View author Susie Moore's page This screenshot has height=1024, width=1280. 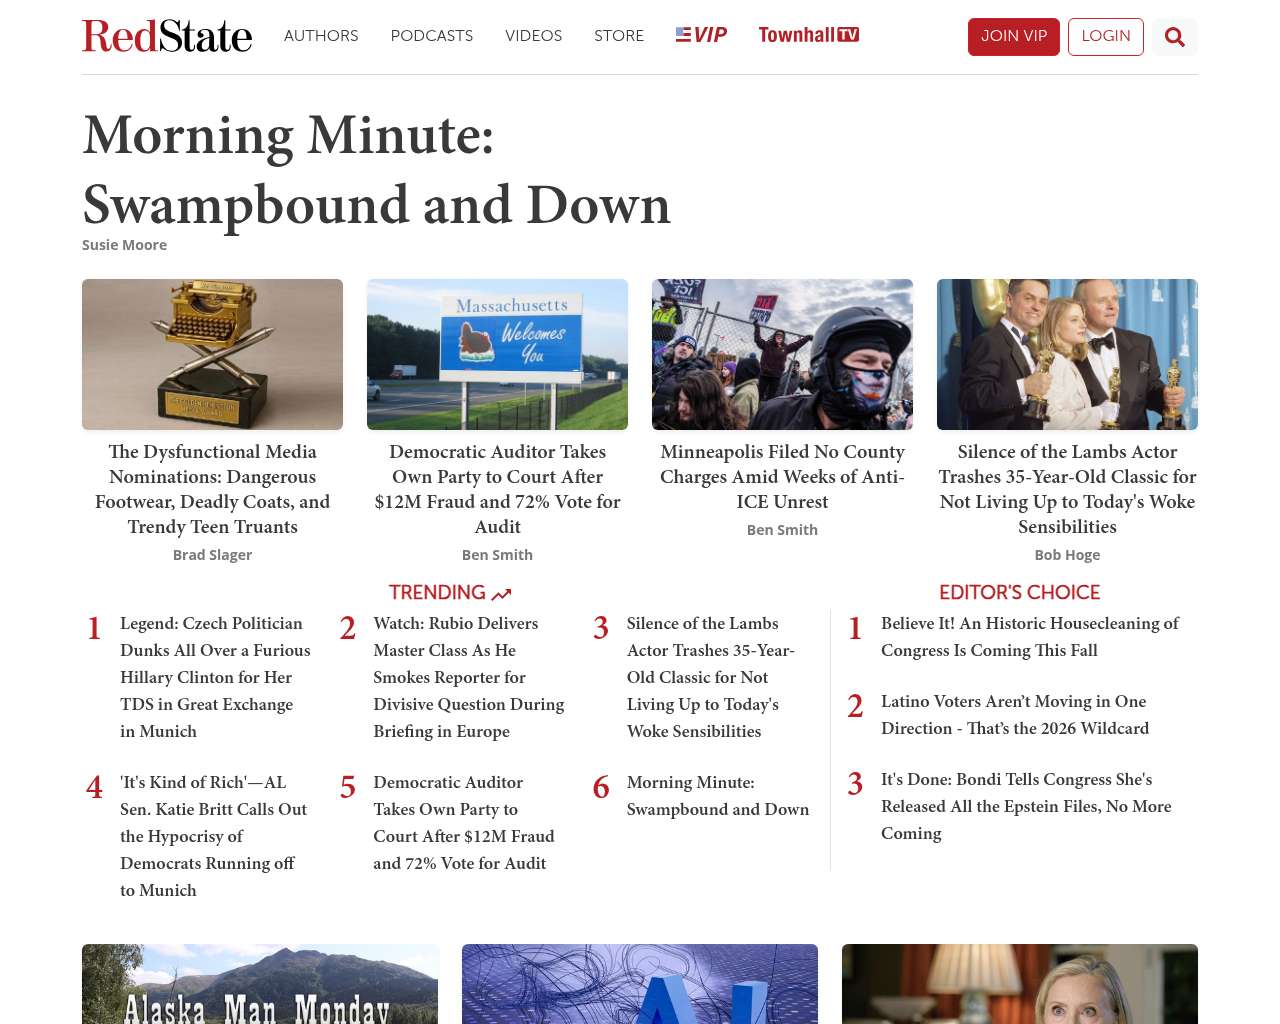(x=124, y=245)
